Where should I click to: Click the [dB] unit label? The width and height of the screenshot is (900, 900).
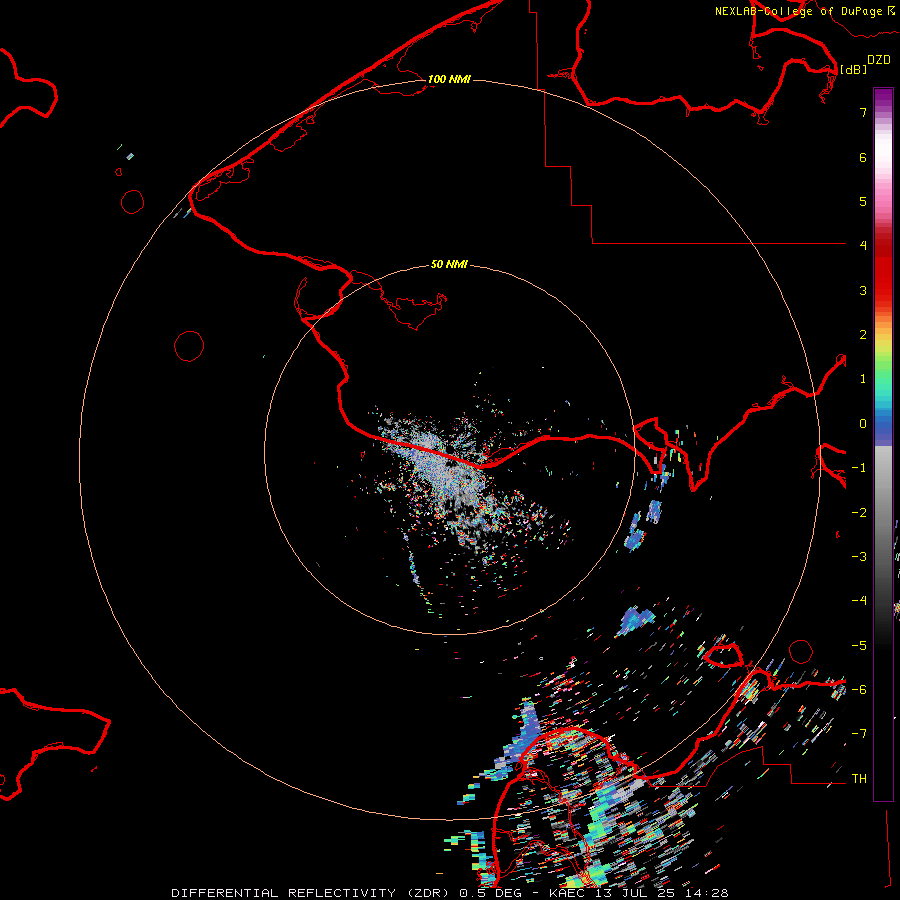[x=854, y=69]
